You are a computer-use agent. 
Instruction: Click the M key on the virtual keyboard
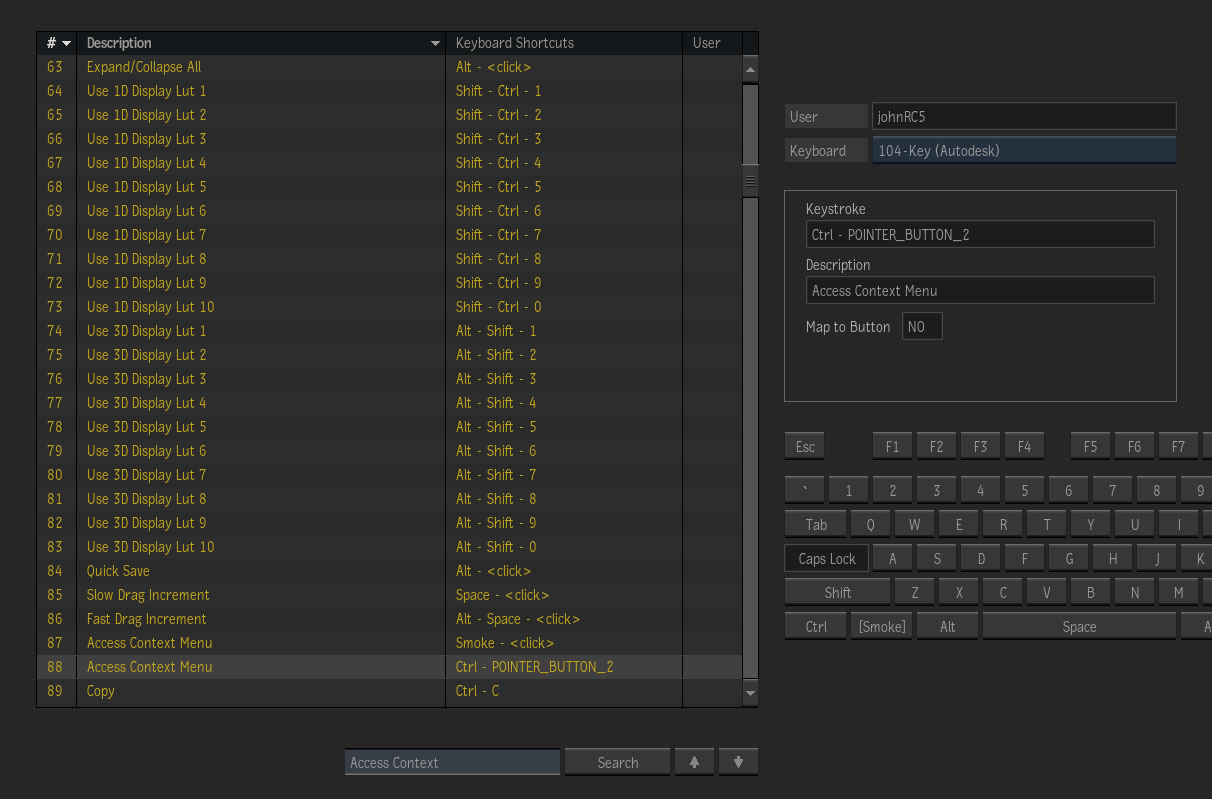[x=1178, y=592]
